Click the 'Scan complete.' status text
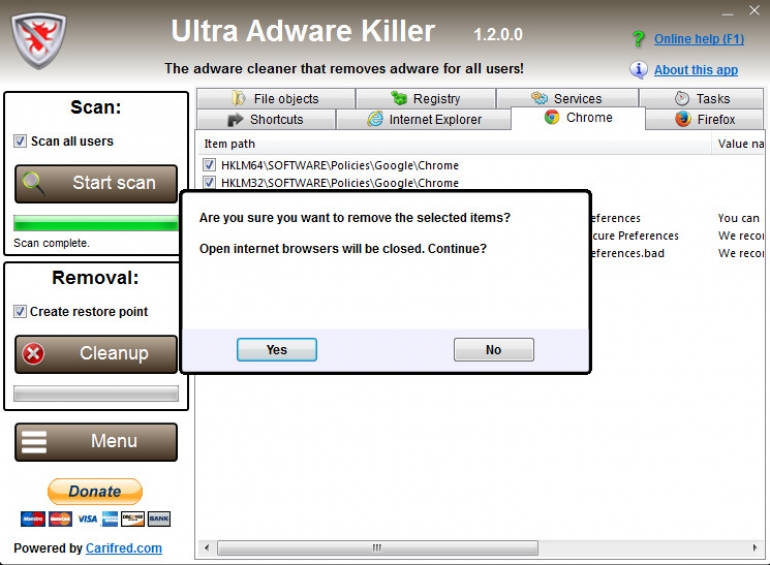Screen dimensions: 770x565 52,243
